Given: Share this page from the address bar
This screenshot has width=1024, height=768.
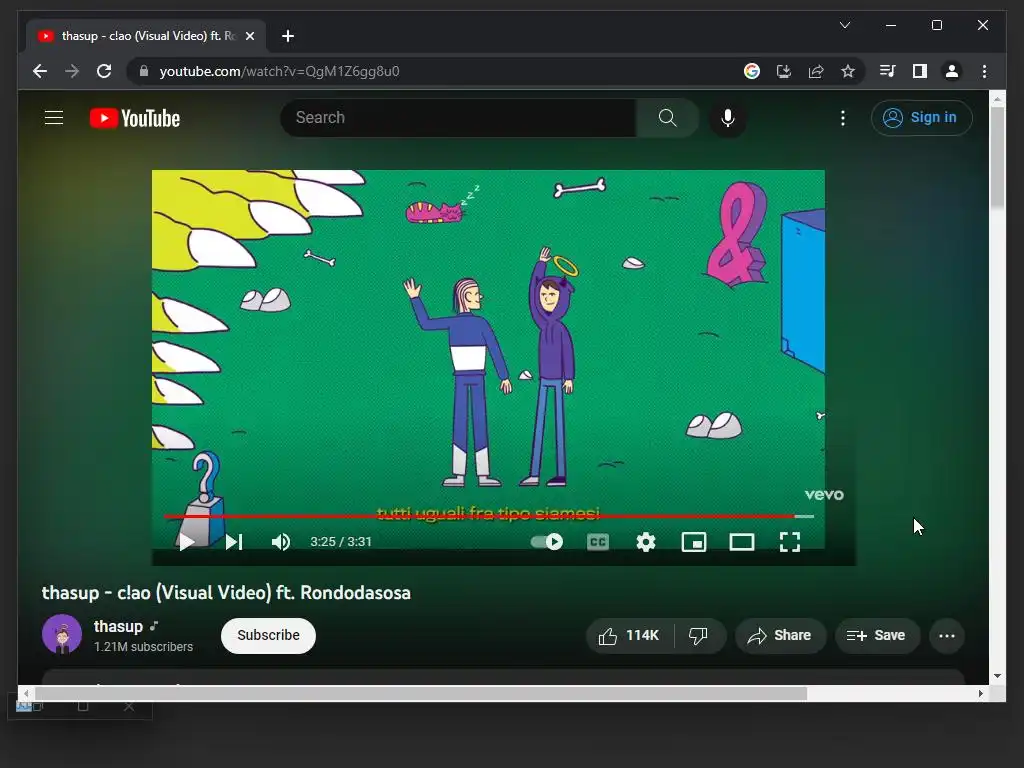Looking at the screenshot, I should coord(816,71).
